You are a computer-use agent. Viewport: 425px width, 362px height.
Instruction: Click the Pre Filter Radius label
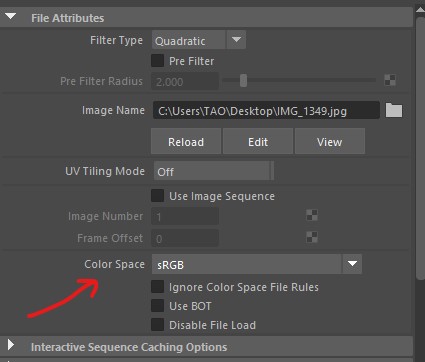pos(101,81)
